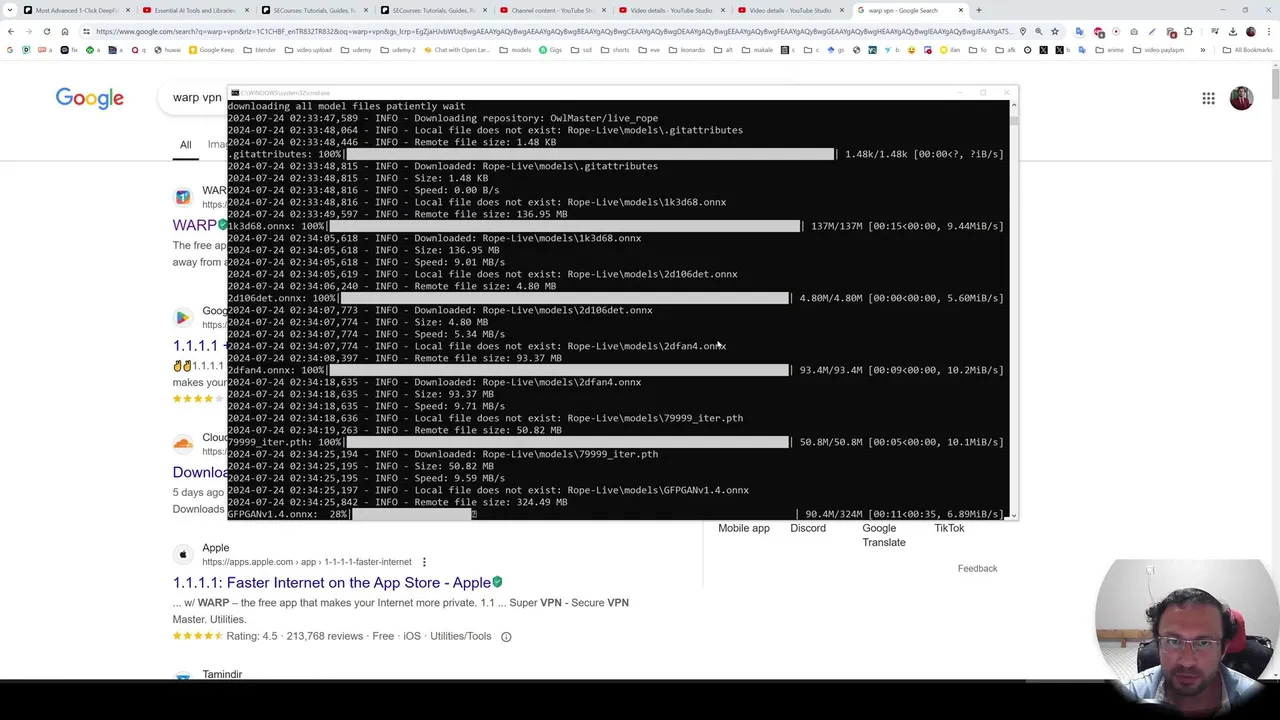Select the 'All' search results tab
The width and height of the screenshot is (1280, 720).
pos(185,145)
